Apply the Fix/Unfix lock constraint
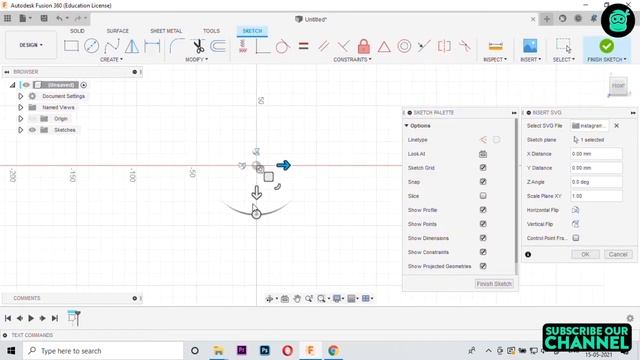640x360 pixels. coord(364,46)
